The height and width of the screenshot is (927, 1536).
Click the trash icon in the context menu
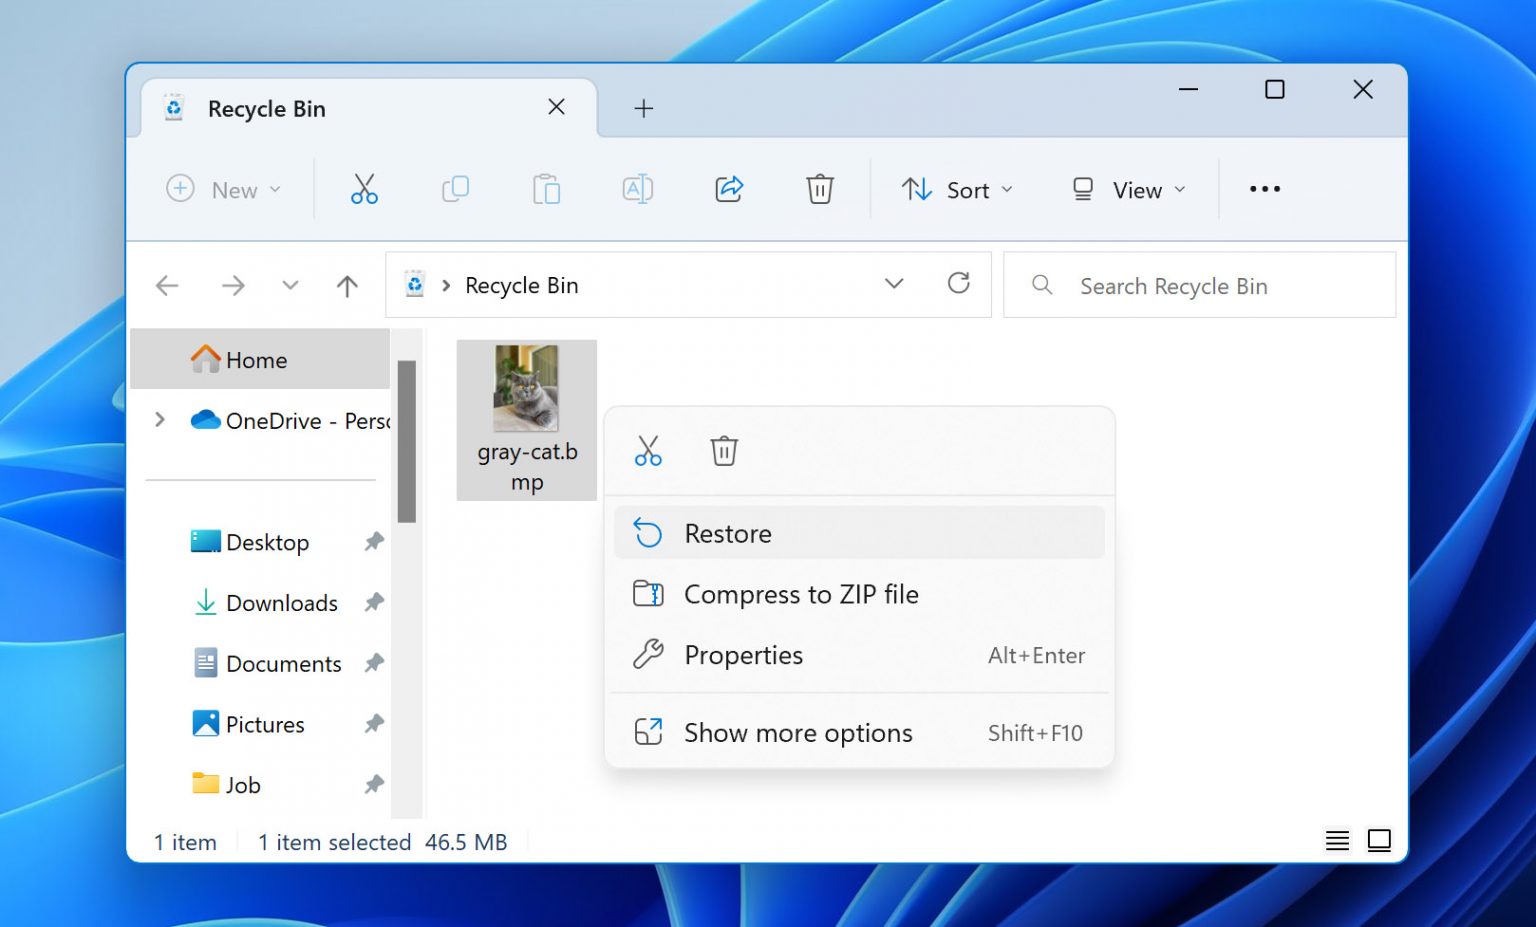724,451
